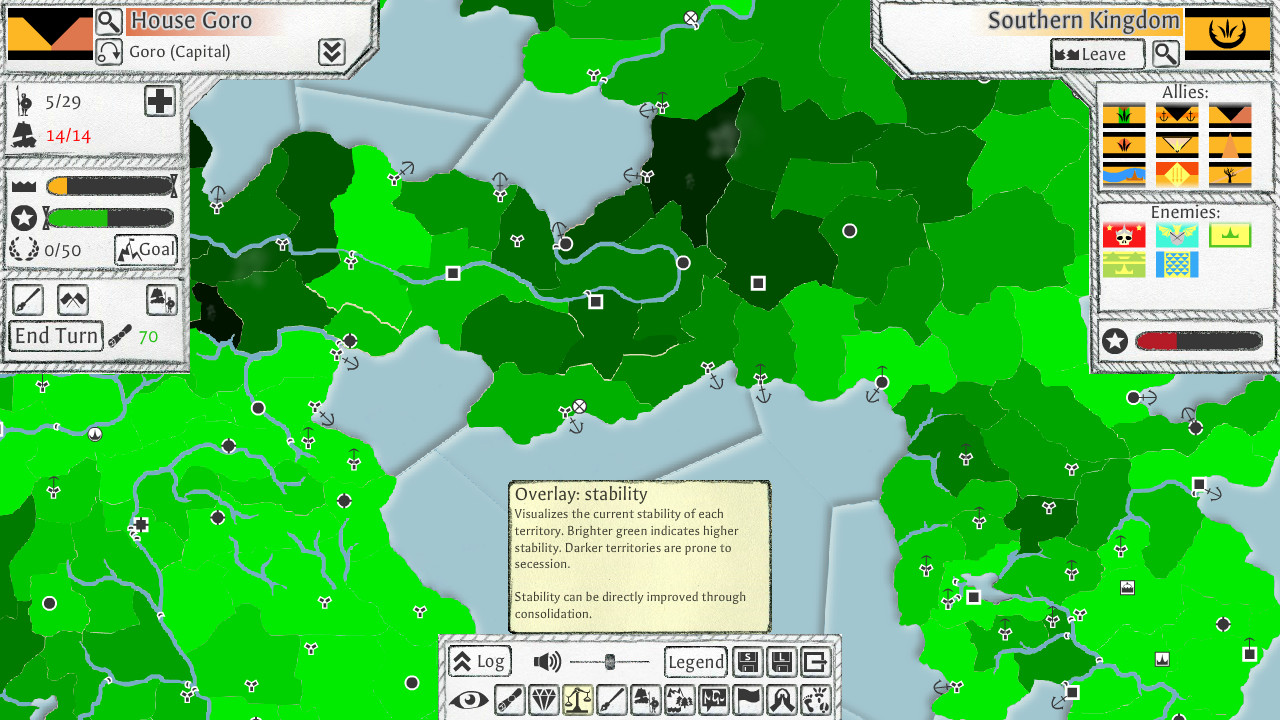
Task: Mute audio with the speaker icon
Action: pos(547,661)
